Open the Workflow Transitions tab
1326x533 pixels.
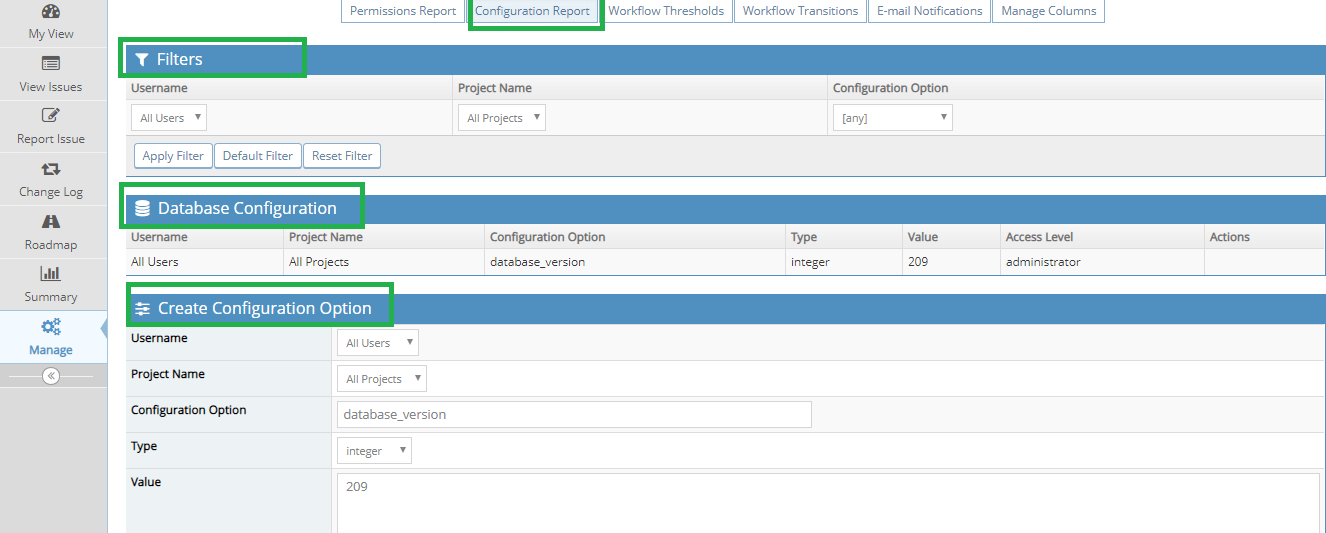pos(800,11)
